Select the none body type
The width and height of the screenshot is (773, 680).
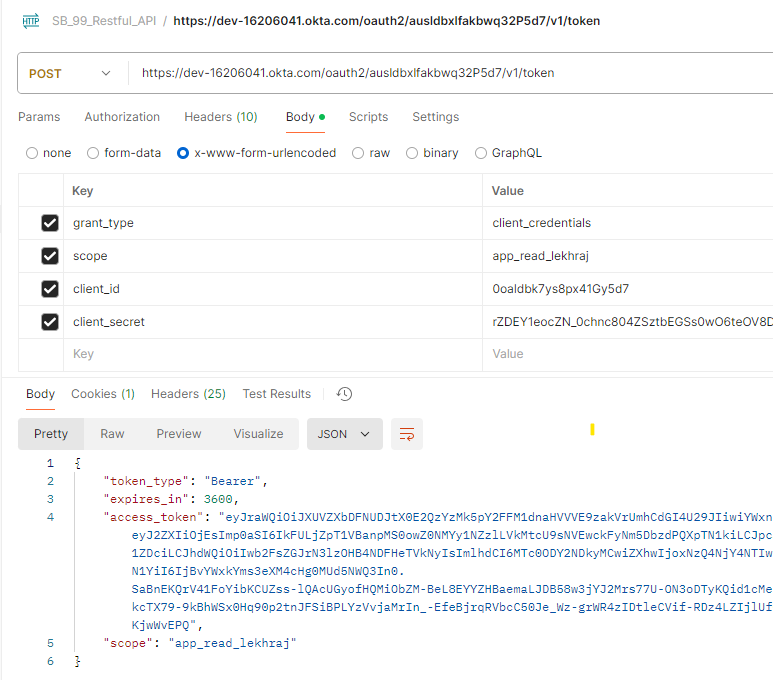32,153
